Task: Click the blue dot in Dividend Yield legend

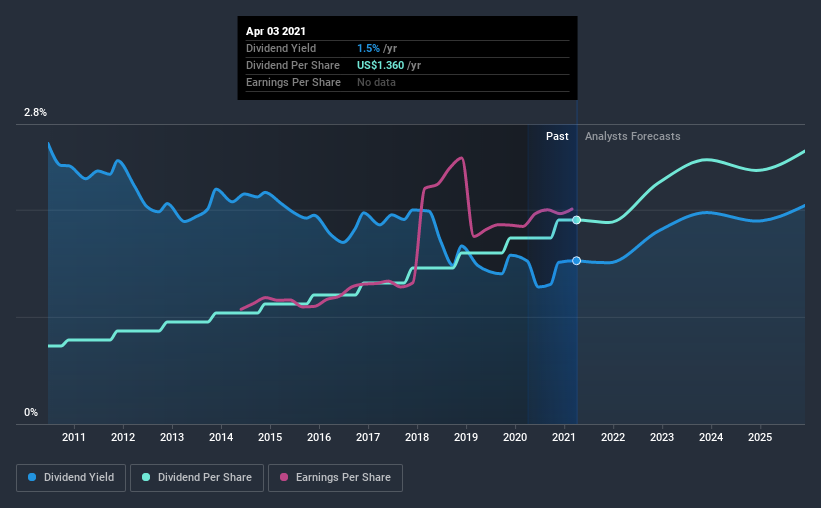Action: click(35, 478)
